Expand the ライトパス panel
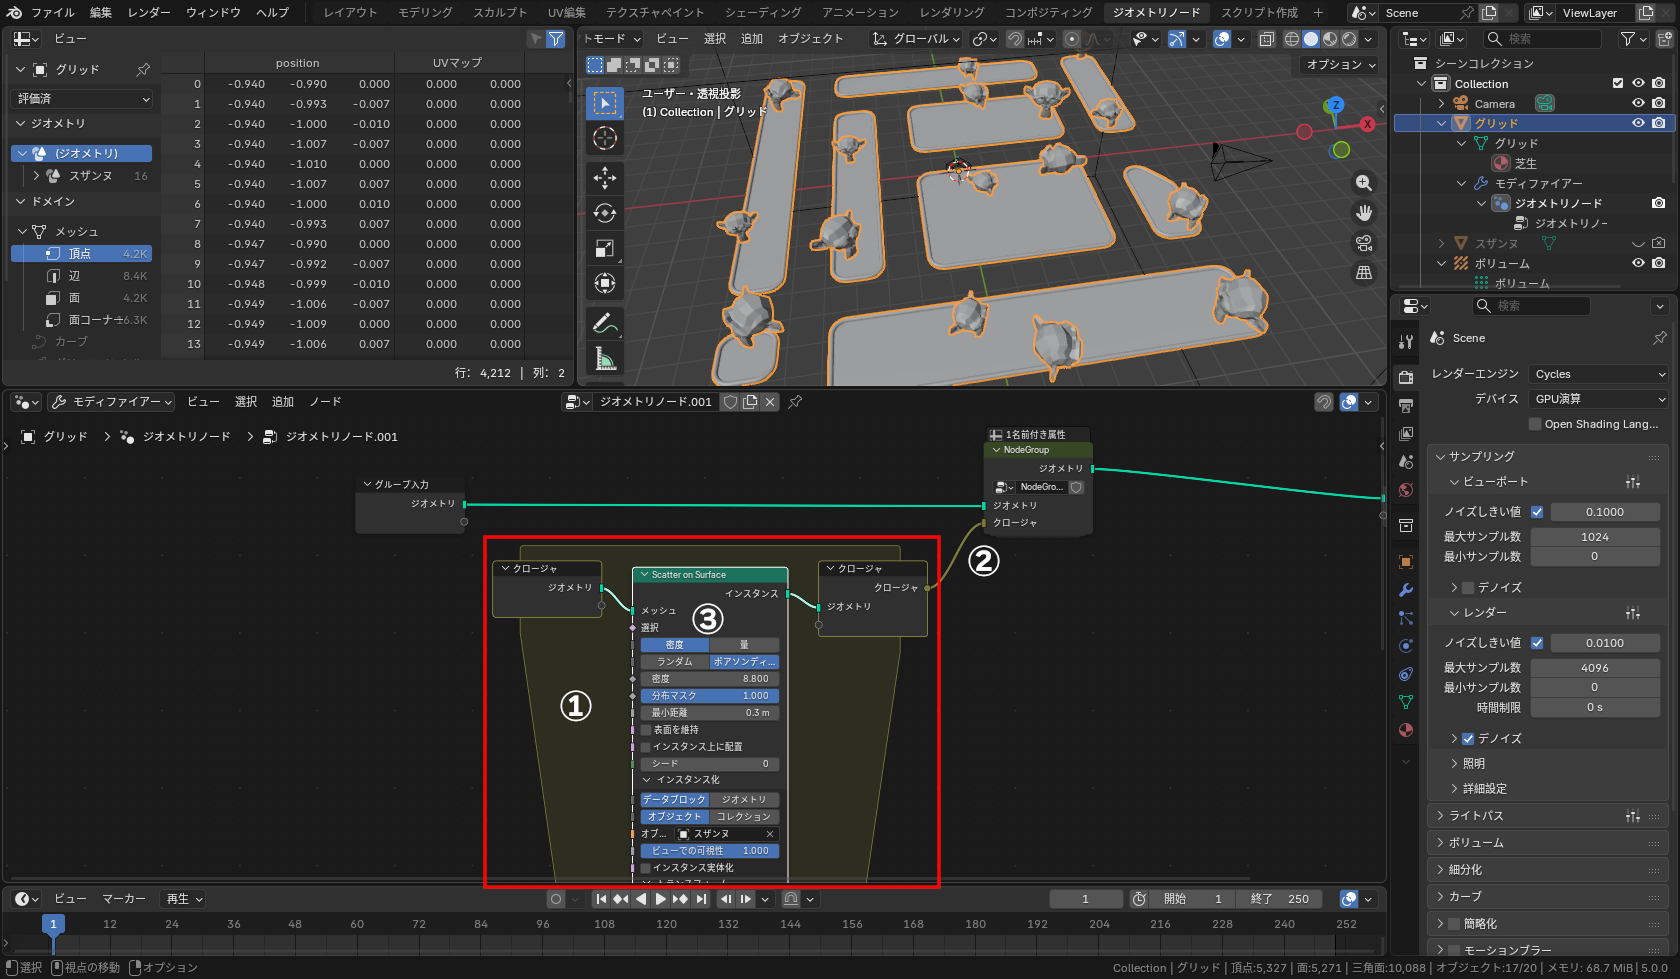 [x=1476, y=816]
